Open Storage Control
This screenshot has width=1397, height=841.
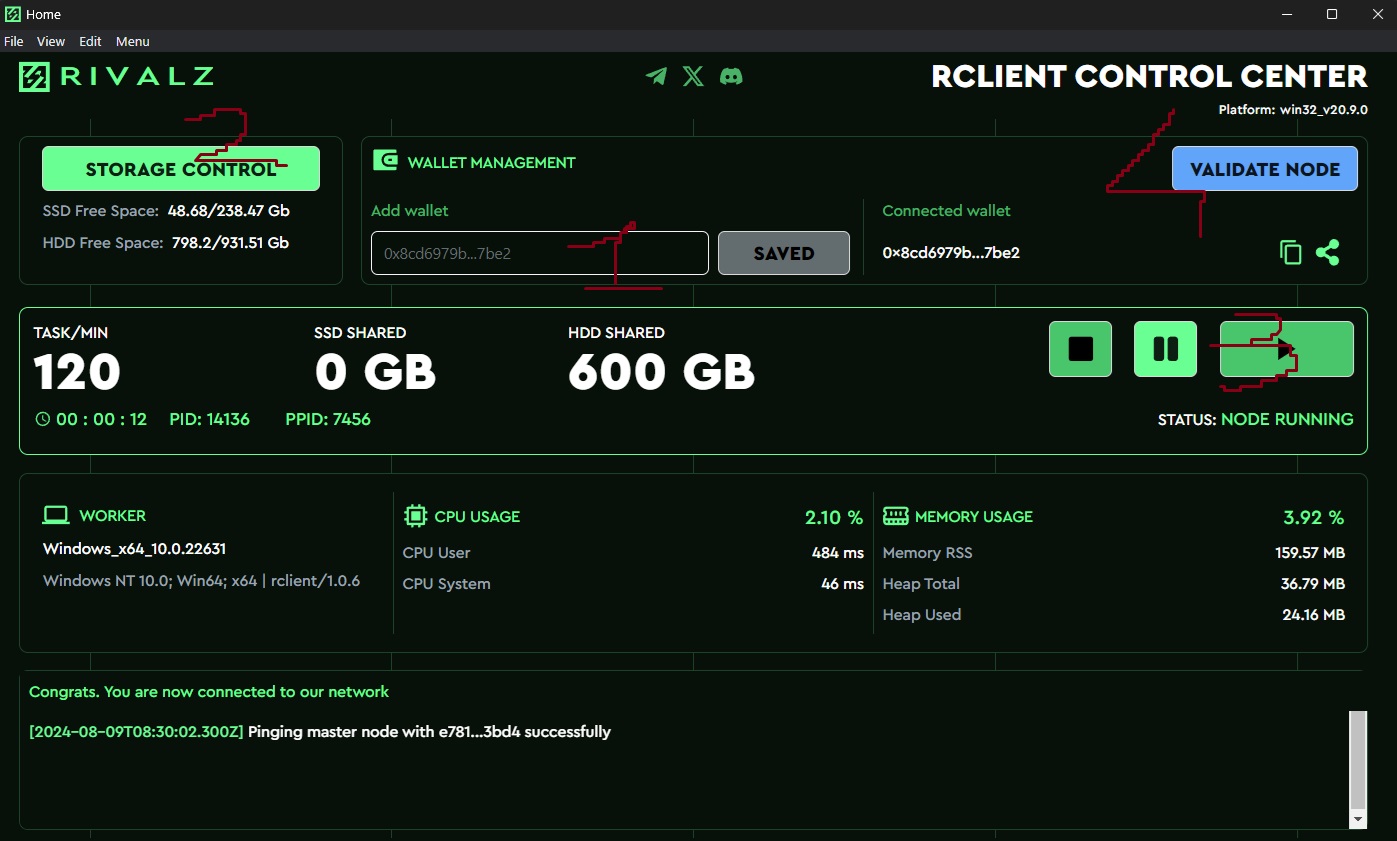[x=181, y=169]
